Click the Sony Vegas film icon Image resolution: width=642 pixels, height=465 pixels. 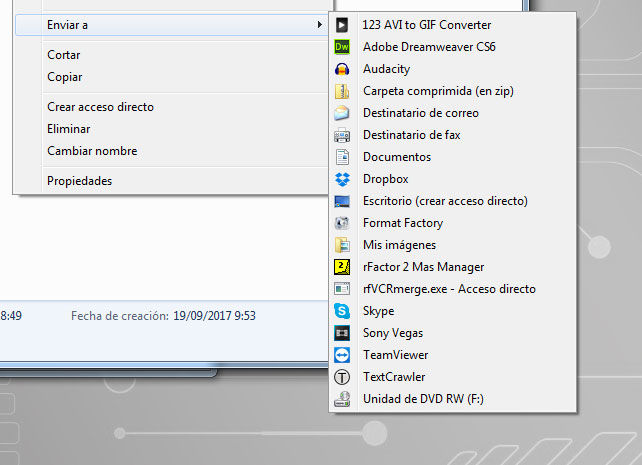click(x=342, y=333)
